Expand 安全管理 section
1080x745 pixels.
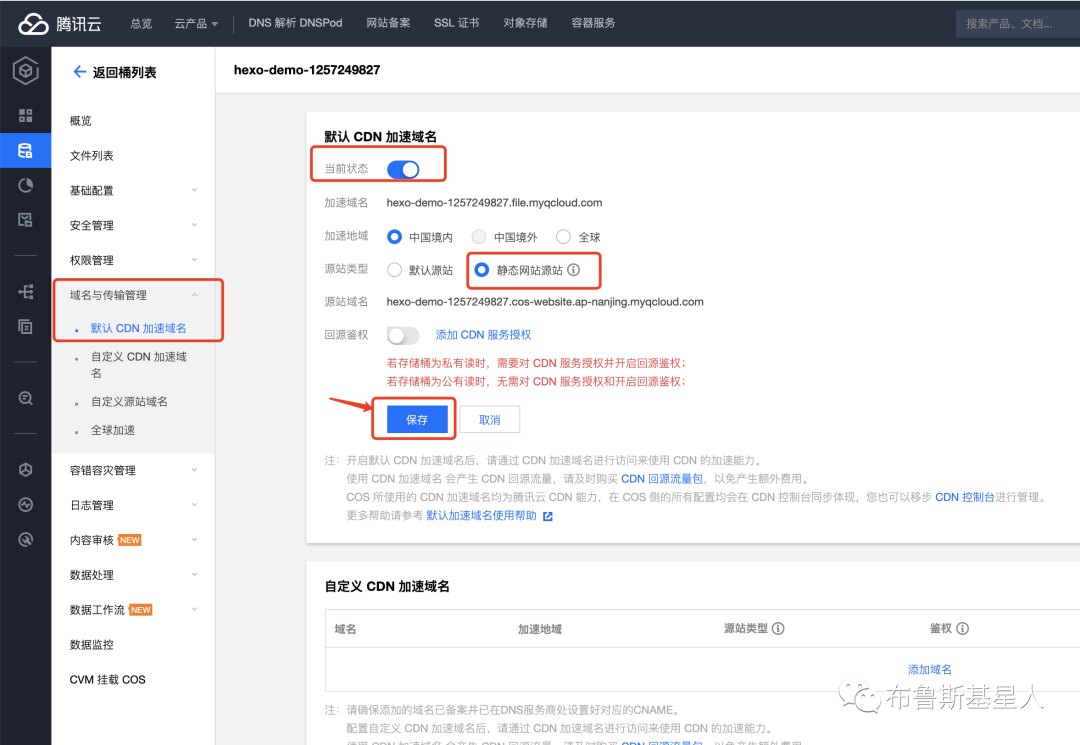(133, 225)
